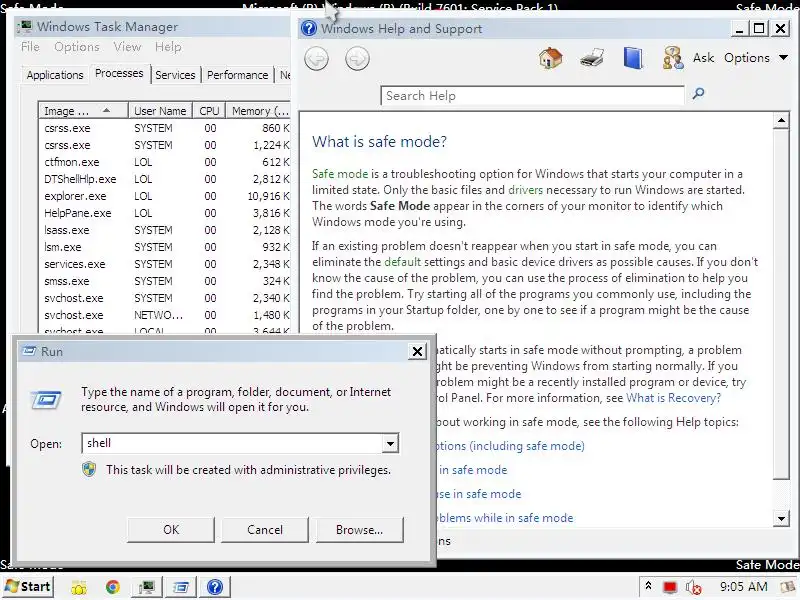Click the Help scrollbar down arrow
The height and width of the screenshot is (600, 800).
[x=781, y=519]
